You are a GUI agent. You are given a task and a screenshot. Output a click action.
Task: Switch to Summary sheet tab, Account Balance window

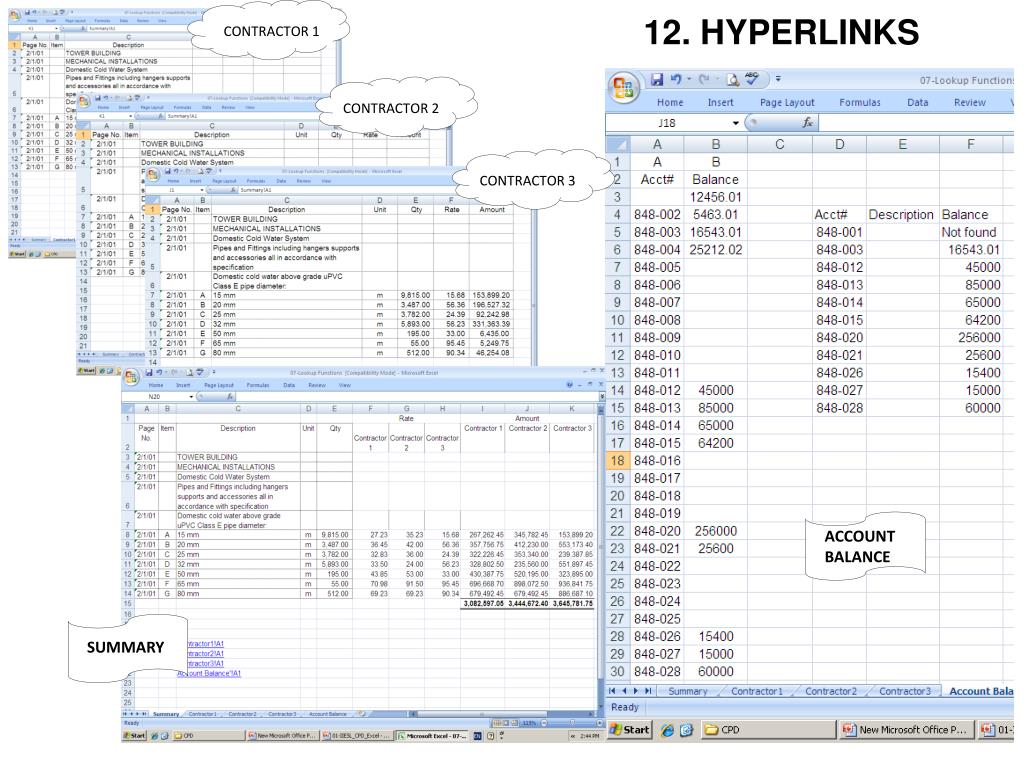(x=688, y=691)
